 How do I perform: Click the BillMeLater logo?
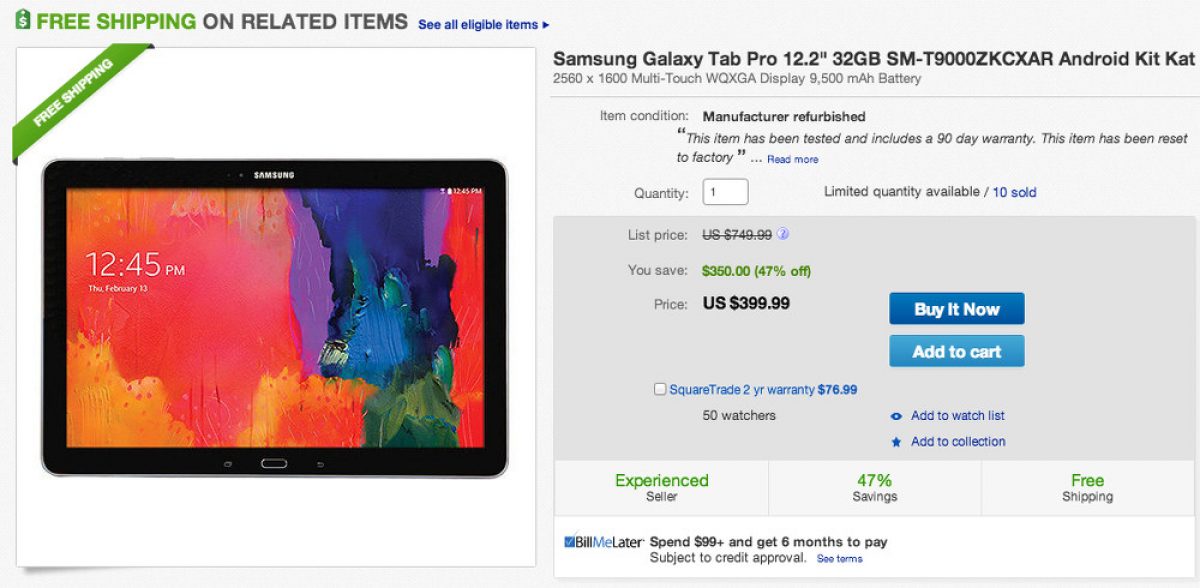[x=603, y=542]
